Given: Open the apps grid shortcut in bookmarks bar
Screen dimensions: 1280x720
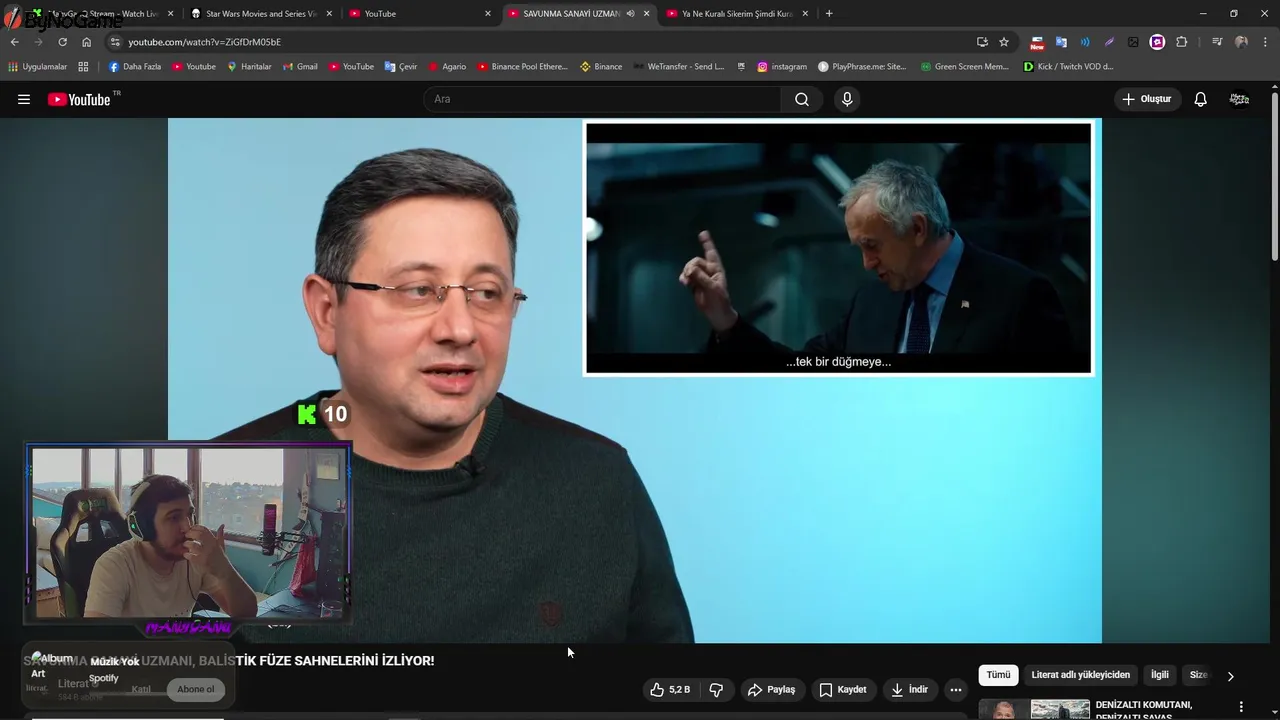Looking at the screenshot, I should (x=83, y=67).
